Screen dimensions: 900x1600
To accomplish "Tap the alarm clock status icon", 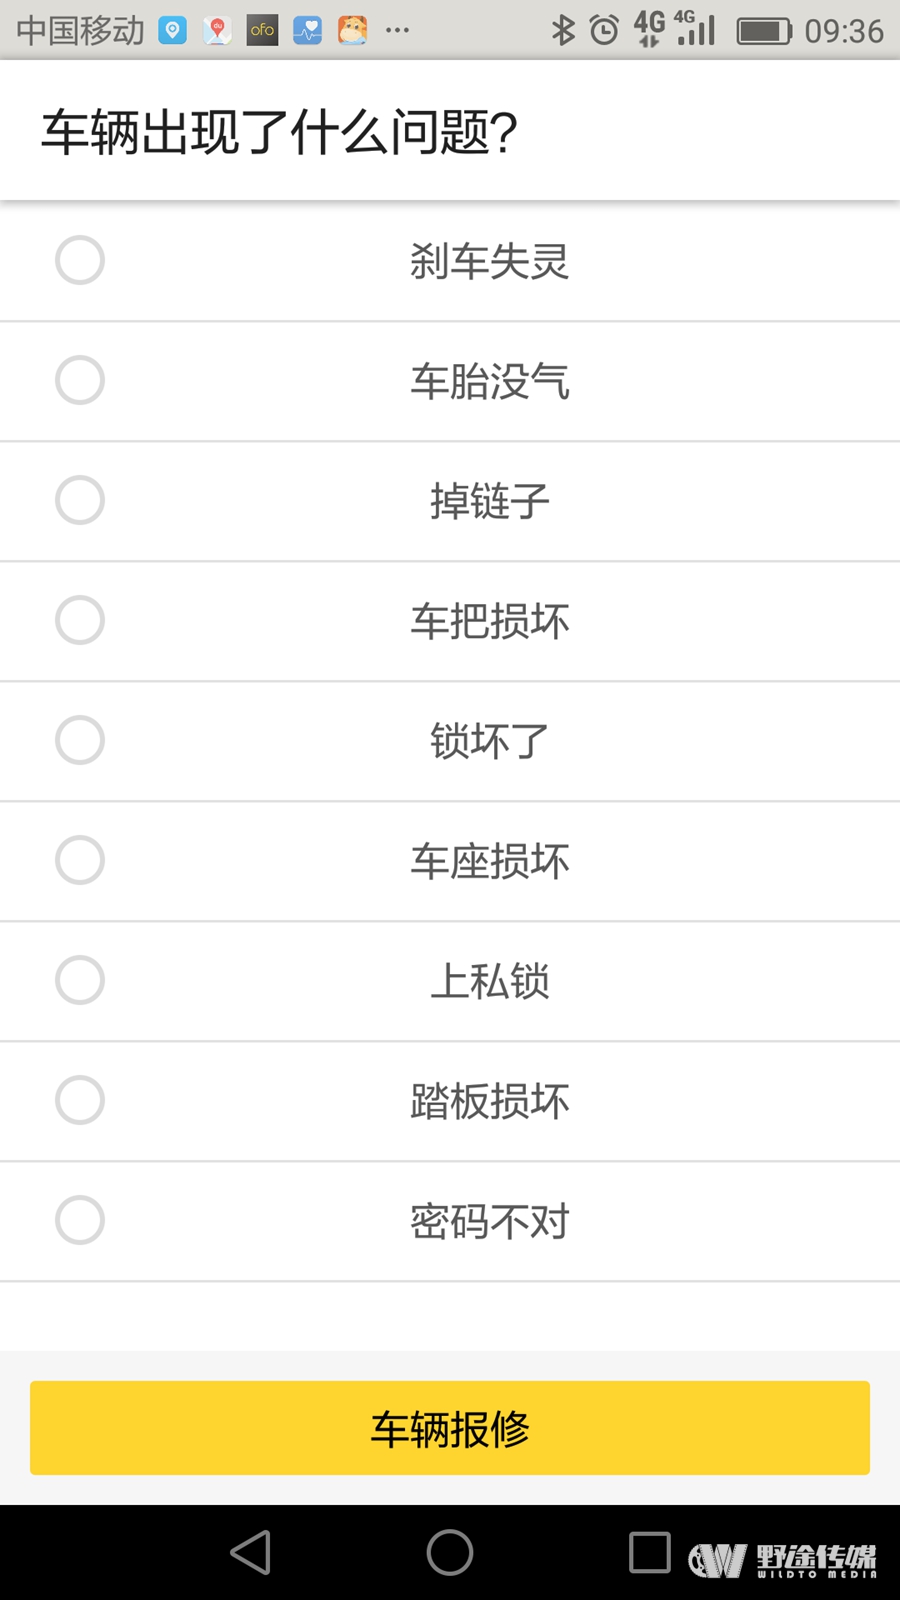I will click(604, 31).
